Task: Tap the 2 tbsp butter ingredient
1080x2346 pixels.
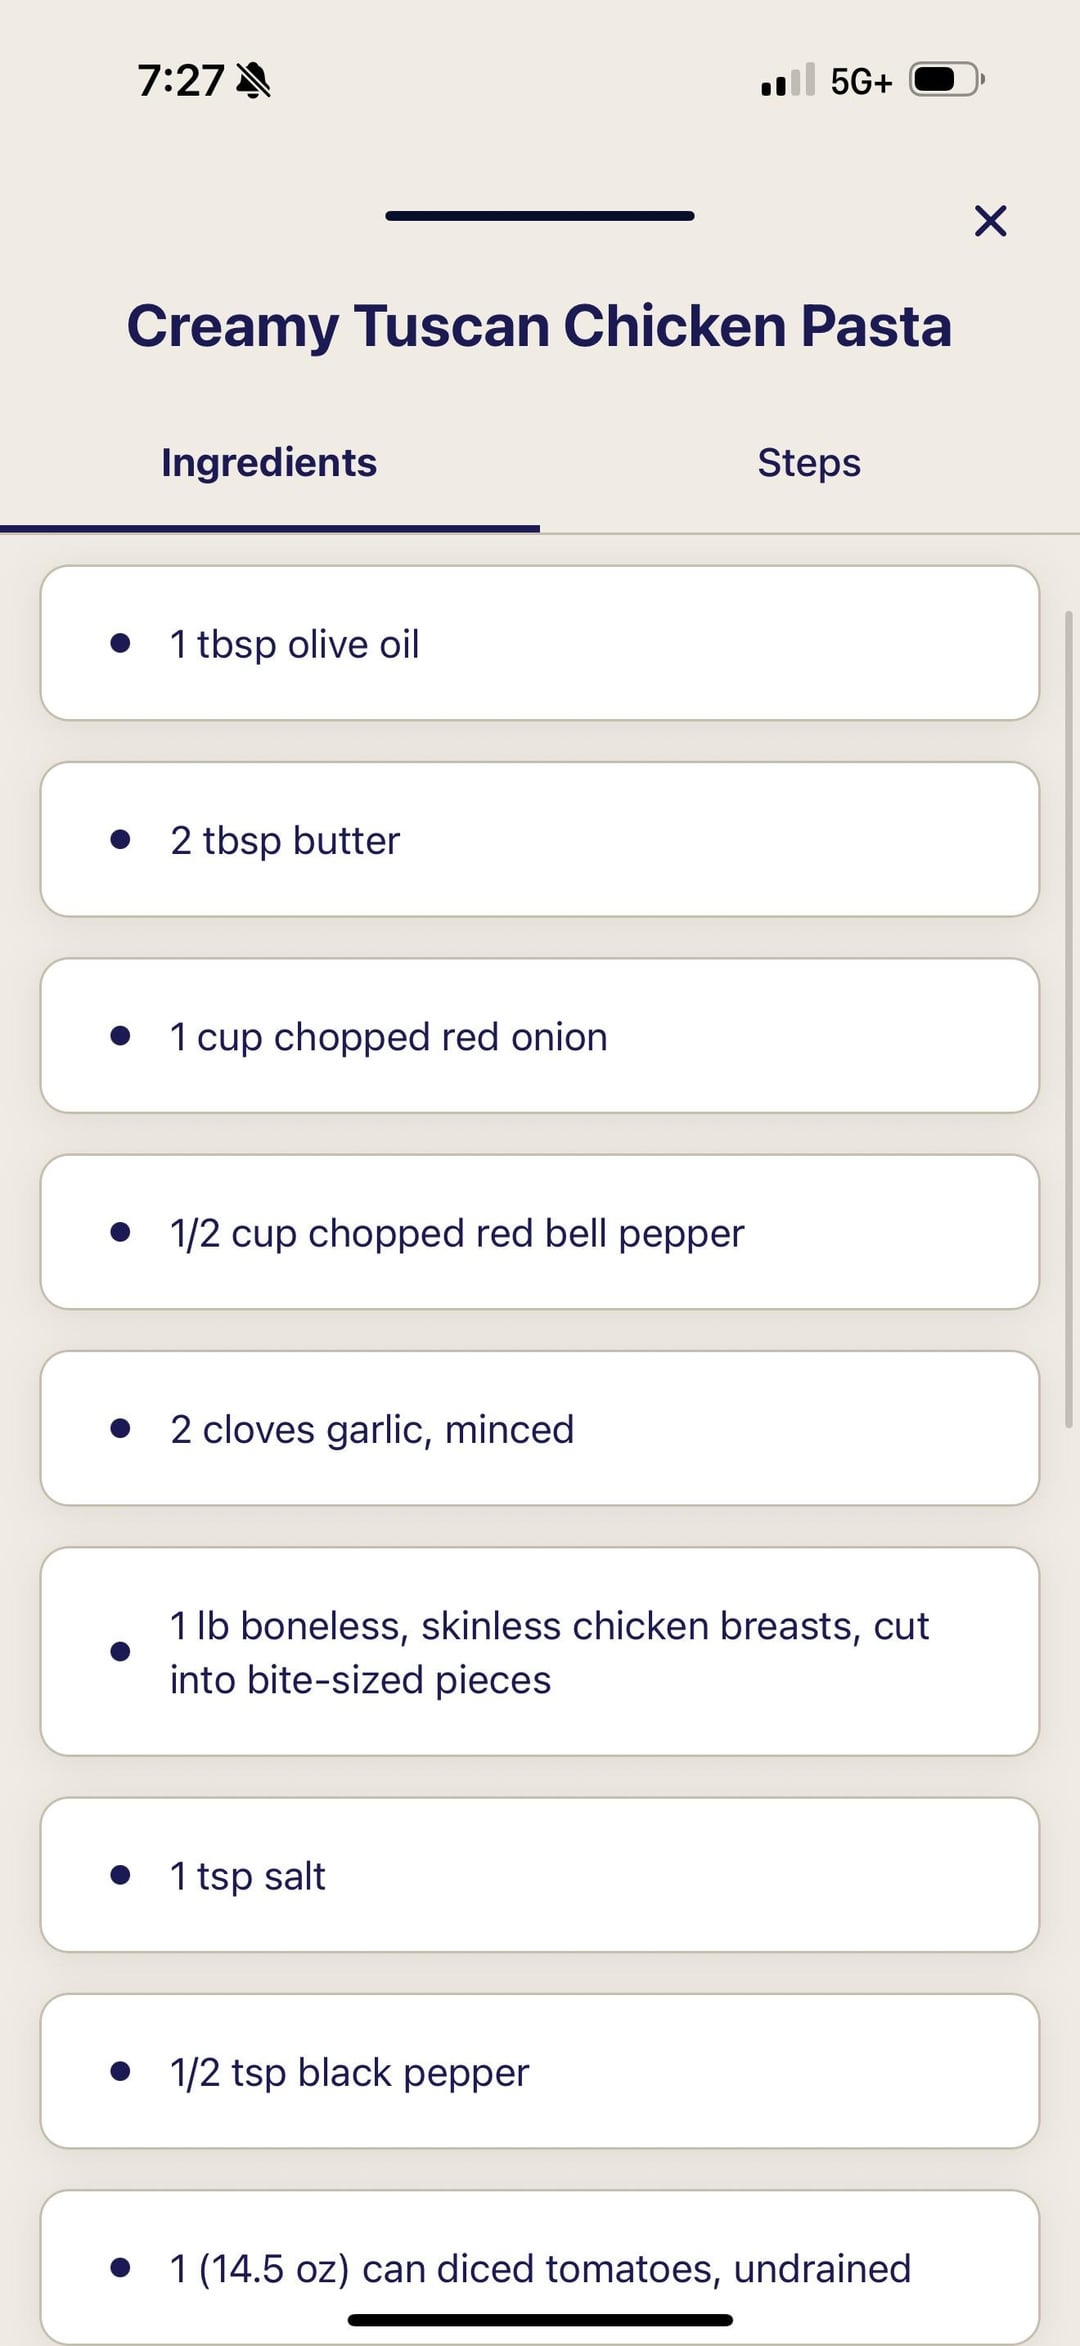Action: [540, 840]
